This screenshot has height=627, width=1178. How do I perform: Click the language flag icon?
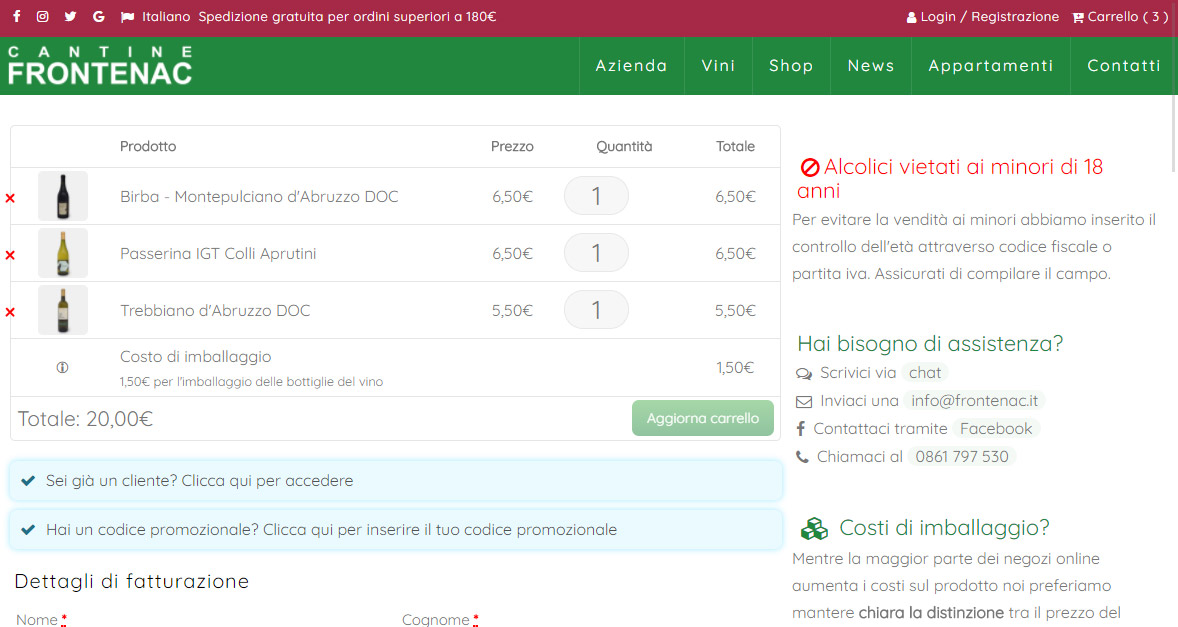coord(128,17)
